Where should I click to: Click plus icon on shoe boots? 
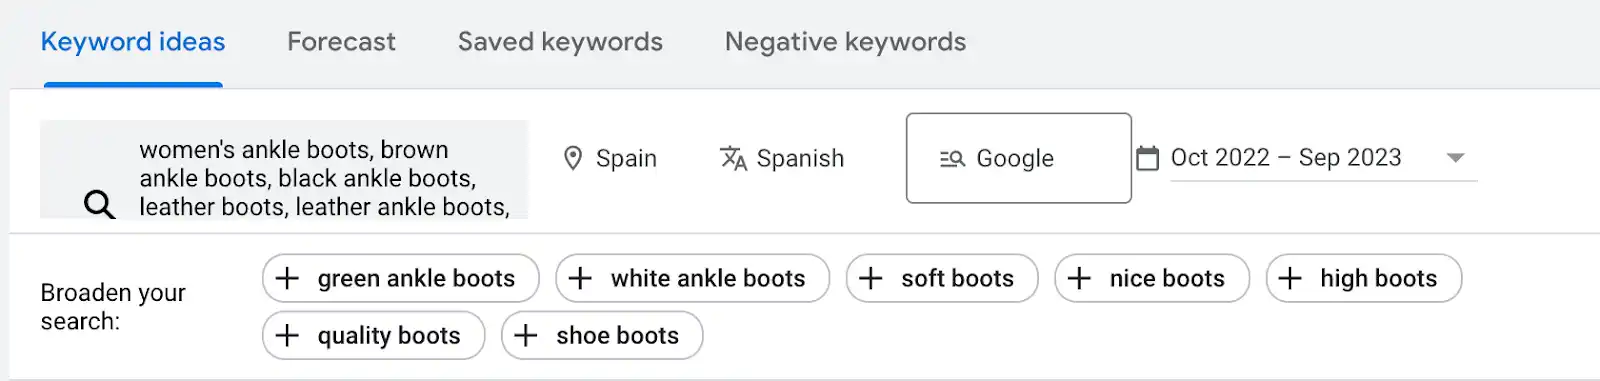(x=526, y=335)
